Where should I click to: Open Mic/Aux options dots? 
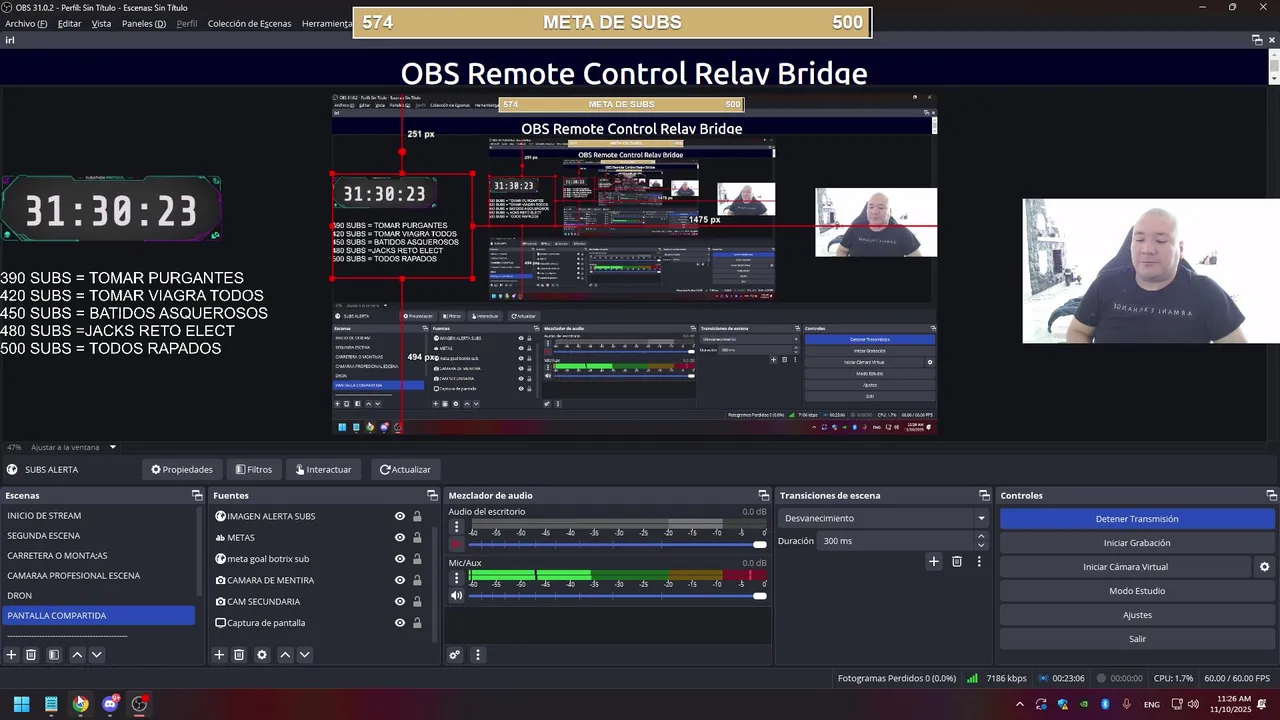pyautogui.click(x=457, y=578)
